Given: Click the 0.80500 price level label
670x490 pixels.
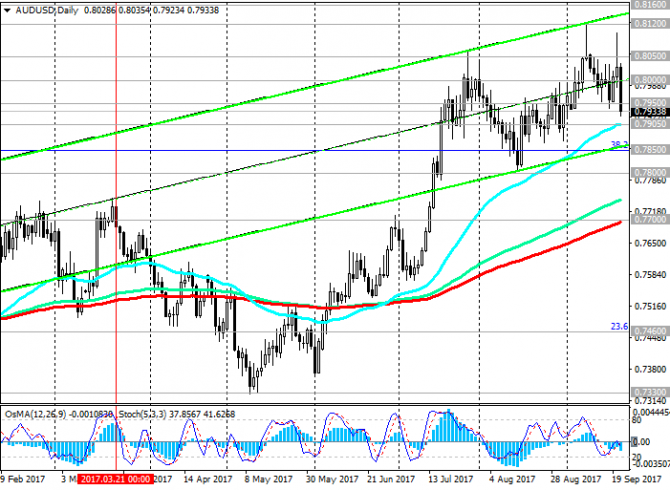Looking at the screenshot, I should [650, 56].
